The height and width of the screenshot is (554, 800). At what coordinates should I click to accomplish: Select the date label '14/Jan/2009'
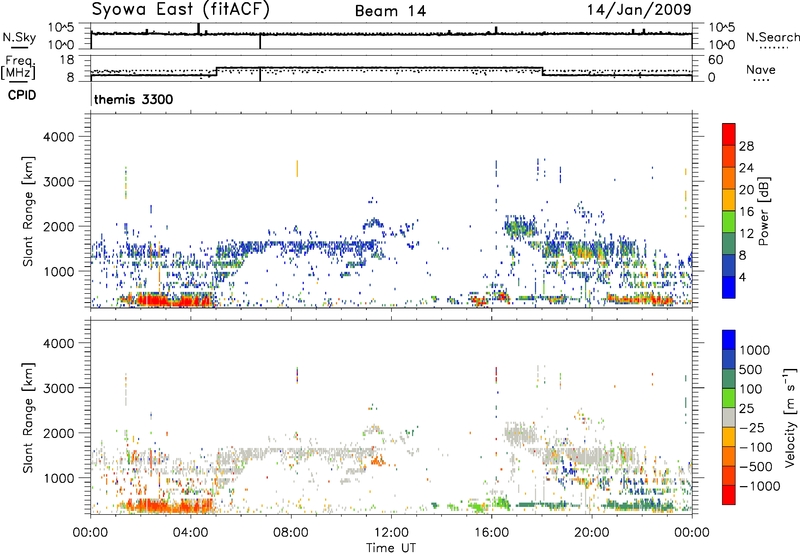(639, 10)
